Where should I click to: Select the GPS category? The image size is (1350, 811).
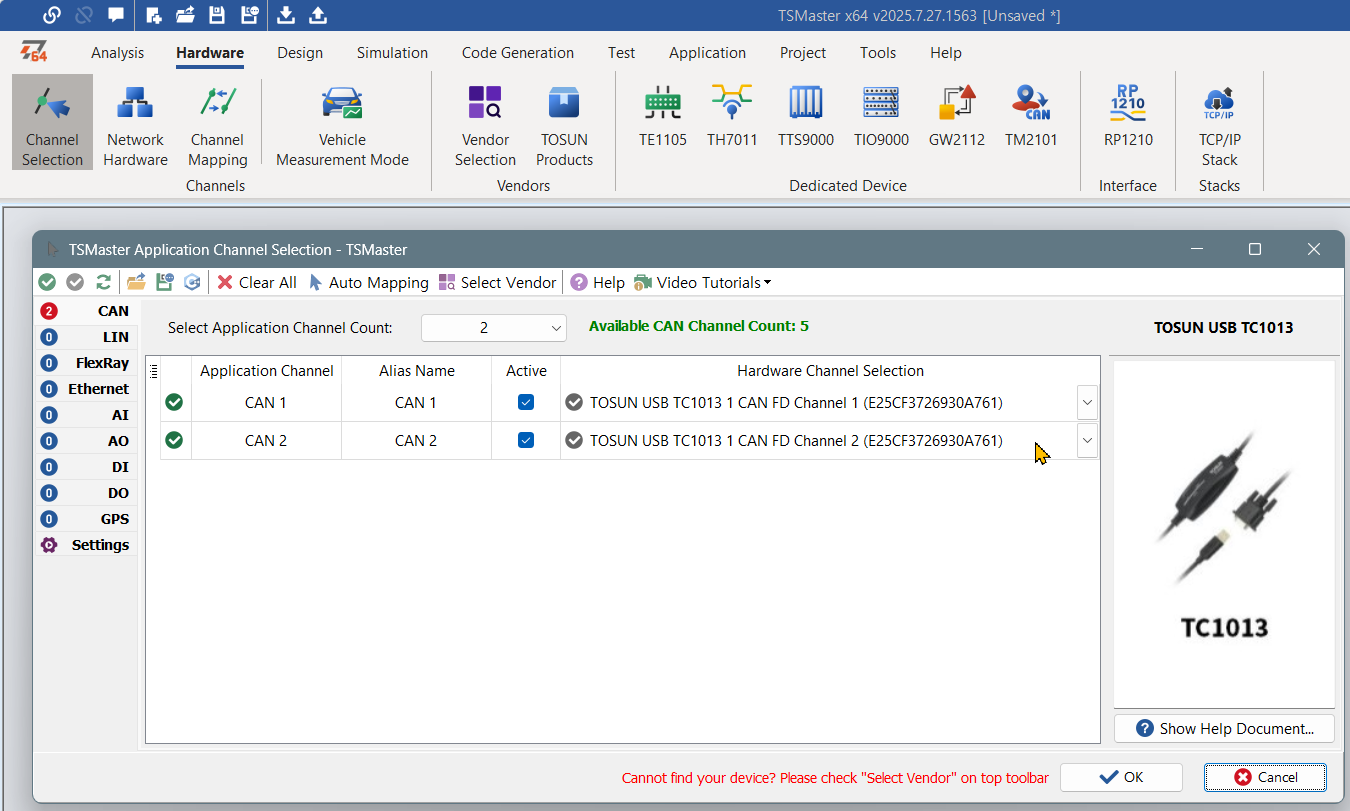[x=86, y=519]
